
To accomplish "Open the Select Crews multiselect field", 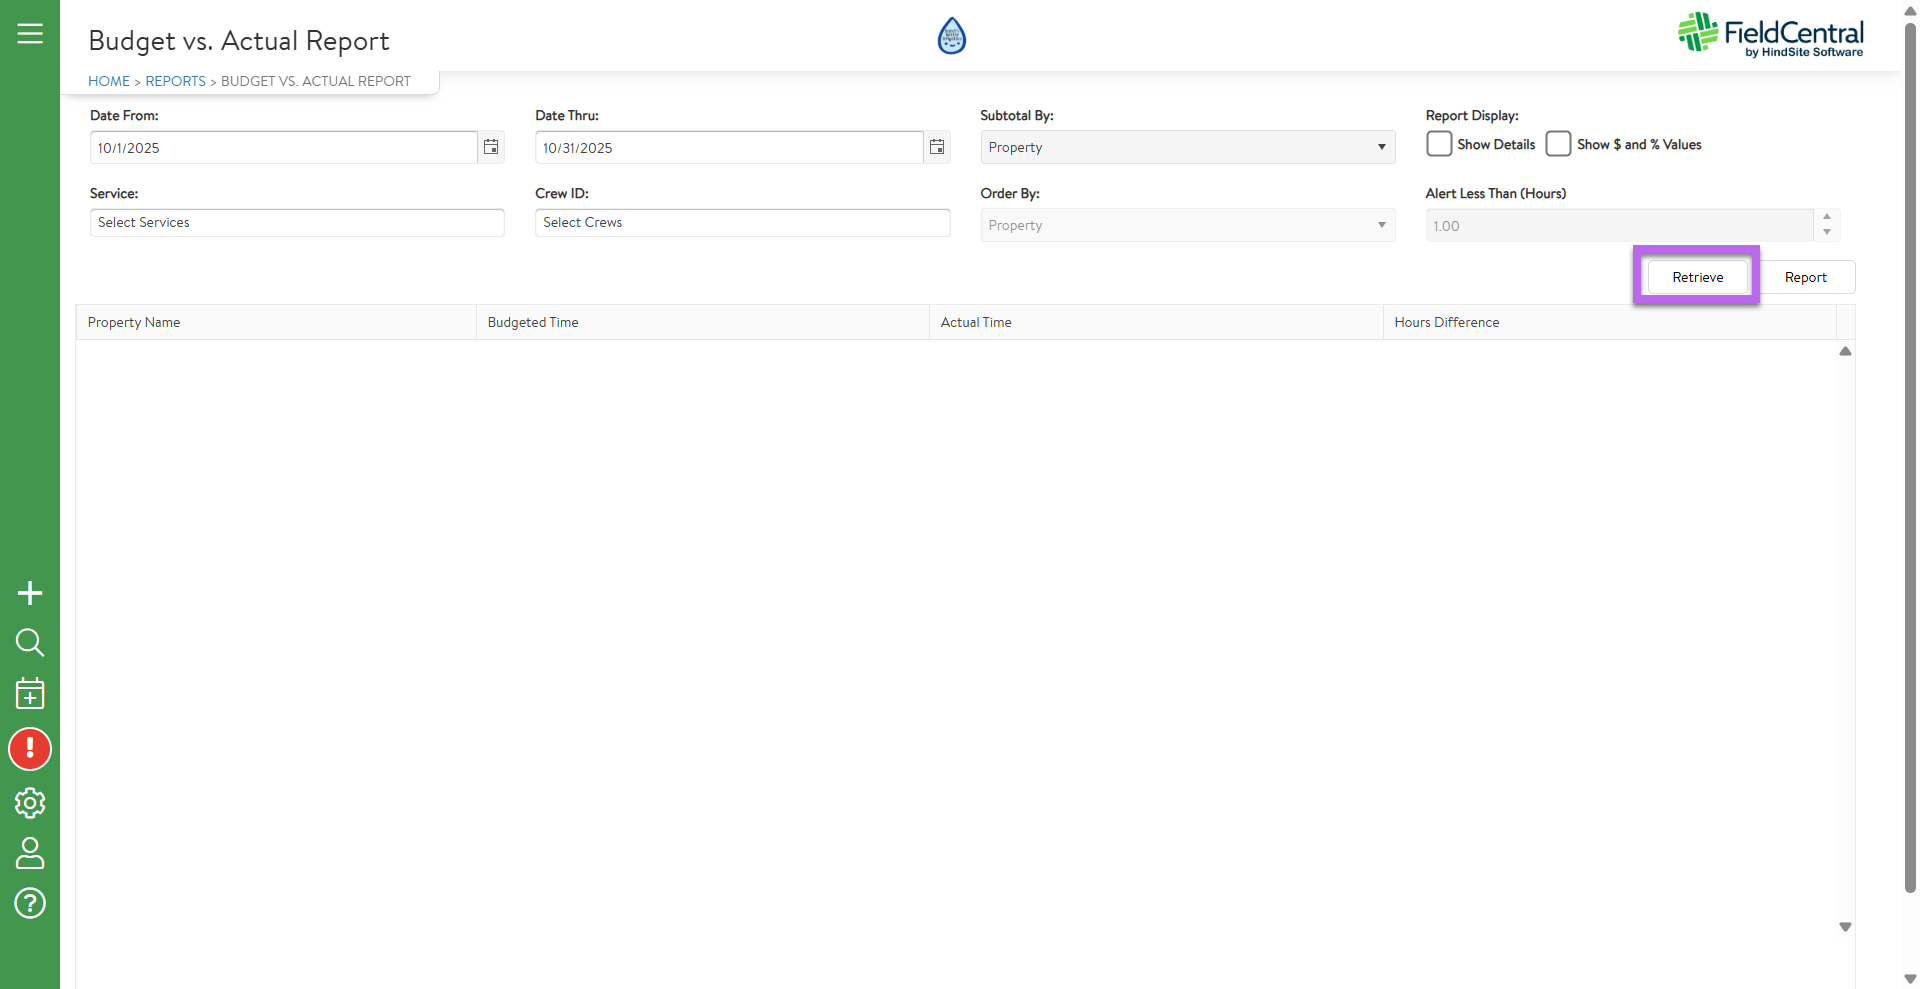I will click(x=742, y=222).
